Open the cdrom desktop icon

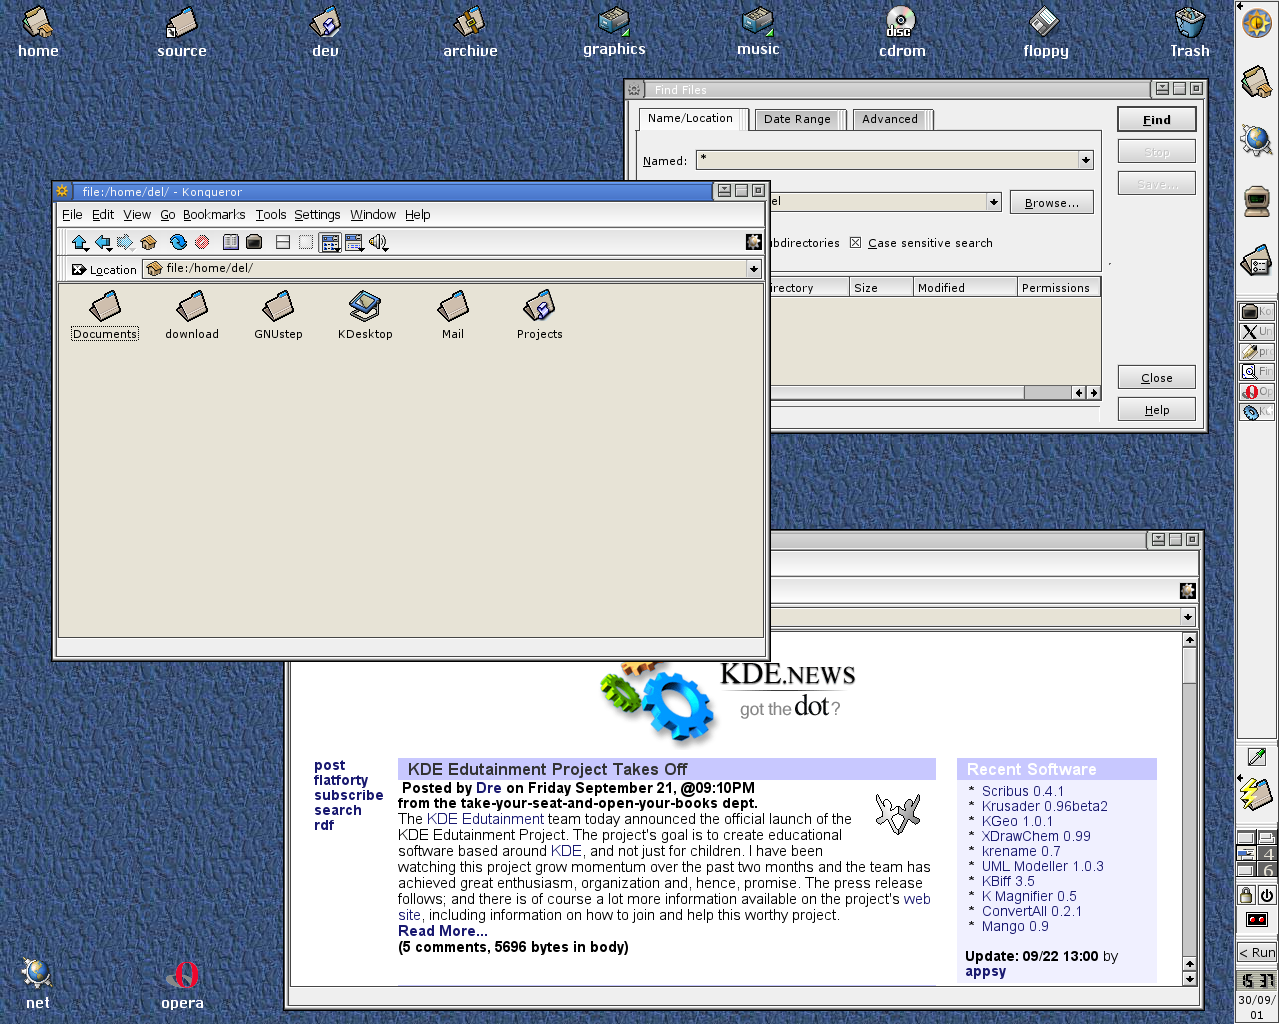(902, 32)
